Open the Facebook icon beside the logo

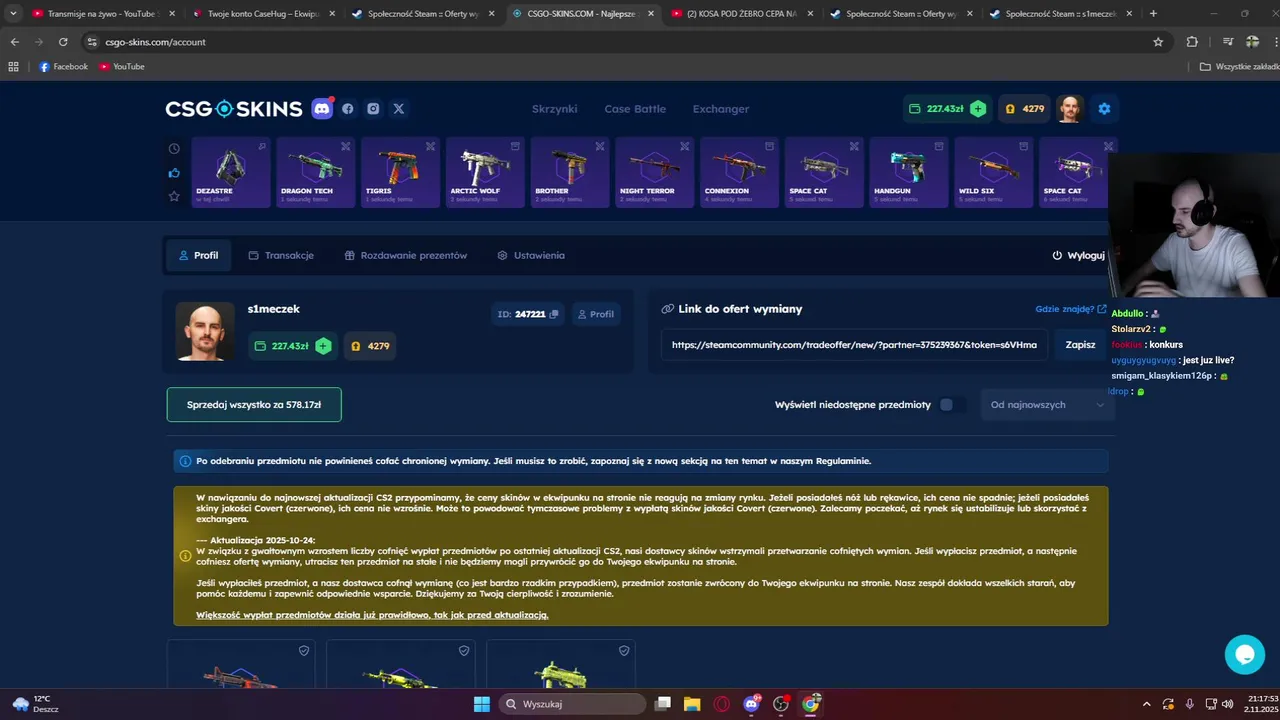coord(348,109)
